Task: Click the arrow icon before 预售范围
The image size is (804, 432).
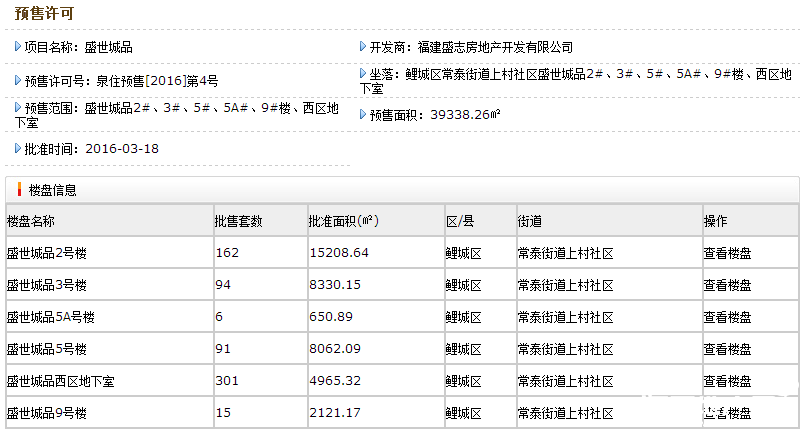Action: click(18, 108)
